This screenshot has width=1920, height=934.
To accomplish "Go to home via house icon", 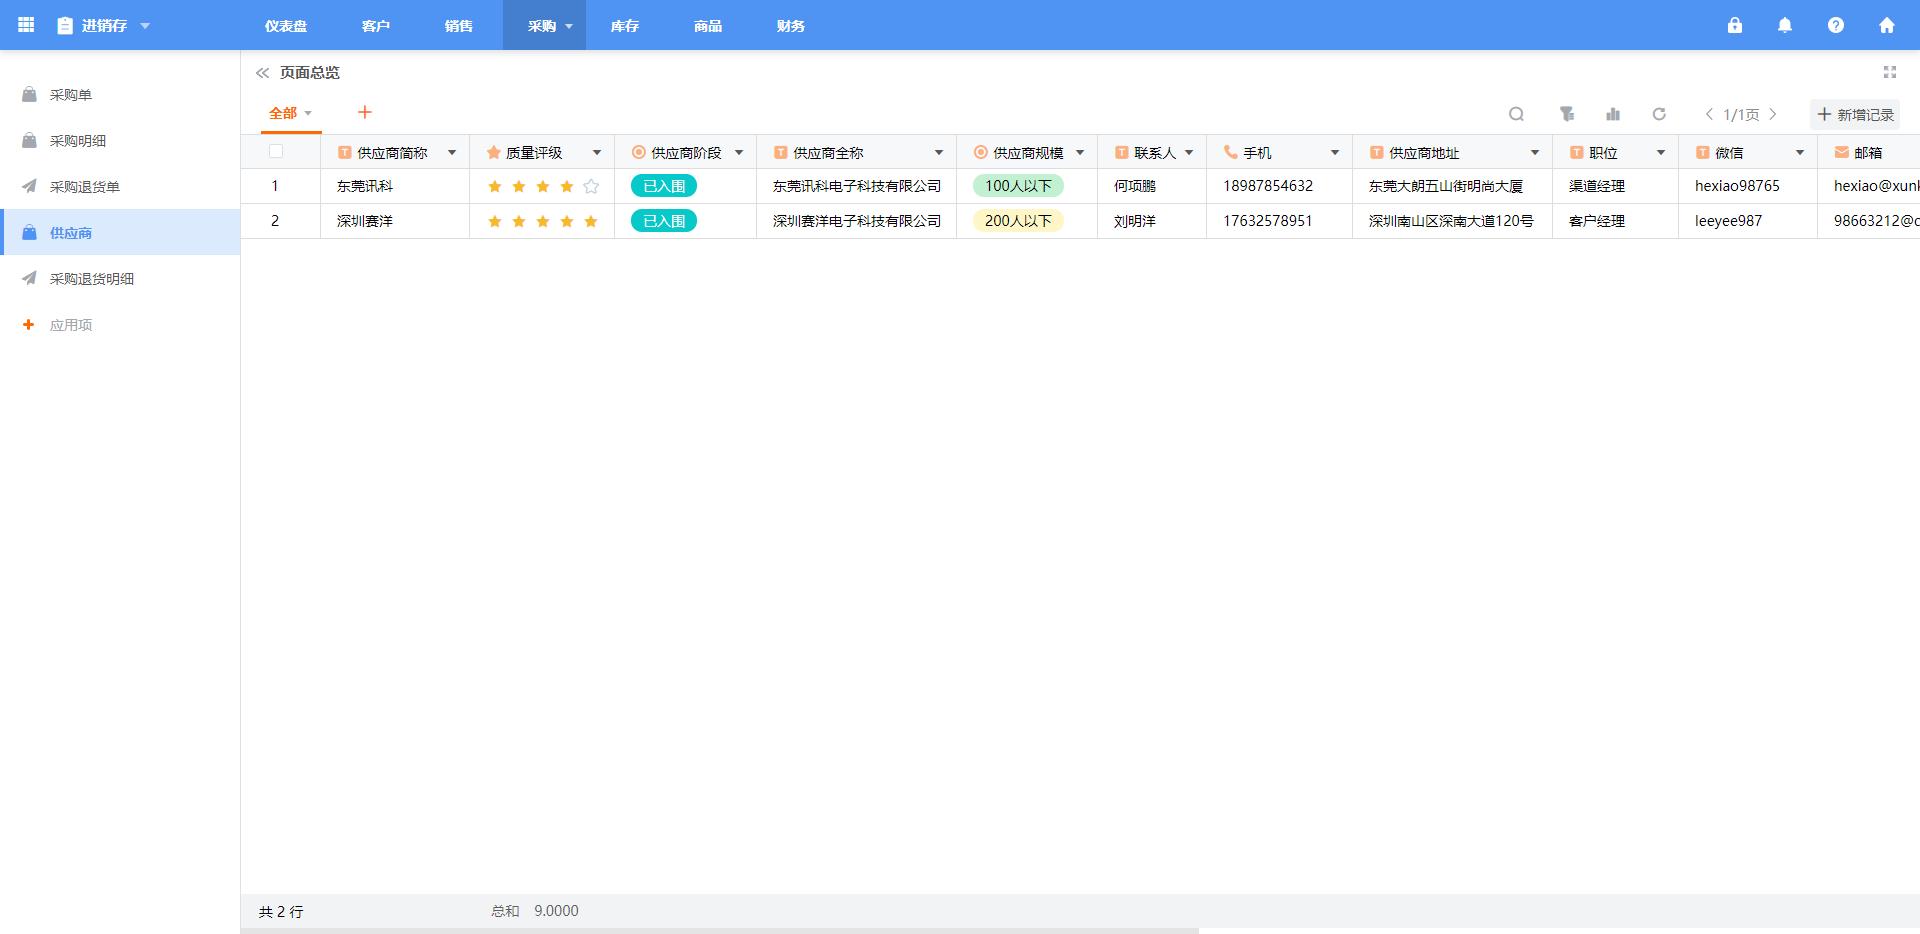I will 1887,25.
